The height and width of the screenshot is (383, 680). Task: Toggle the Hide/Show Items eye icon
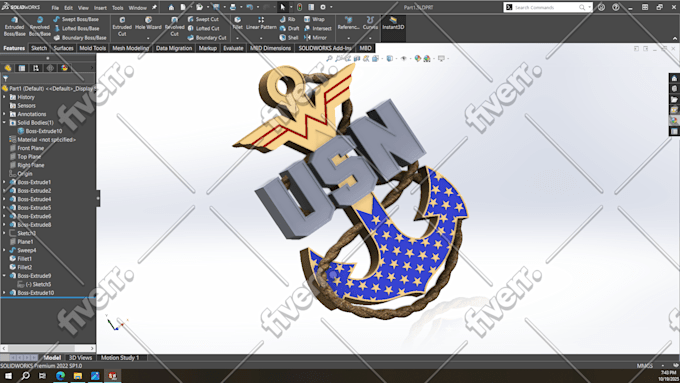[x=404, y=59]
